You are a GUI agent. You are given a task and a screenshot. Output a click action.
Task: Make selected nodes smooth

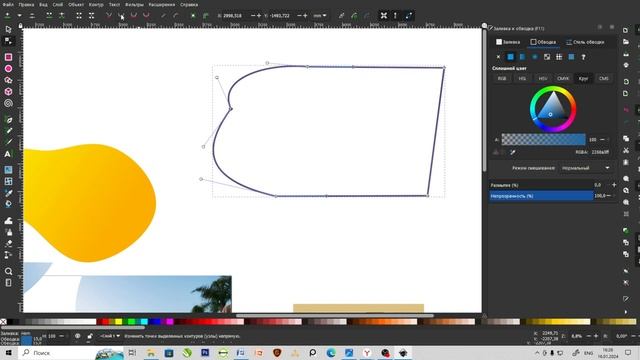[121, 16]
